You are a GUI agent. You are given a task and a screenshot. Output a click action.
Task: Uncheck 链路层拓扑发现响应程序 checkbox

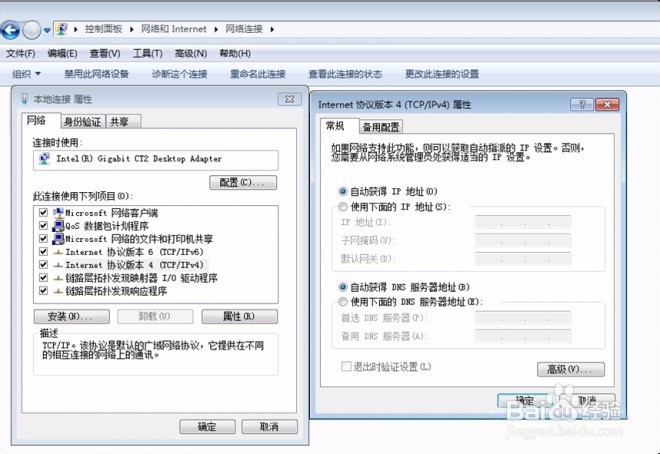43,291
